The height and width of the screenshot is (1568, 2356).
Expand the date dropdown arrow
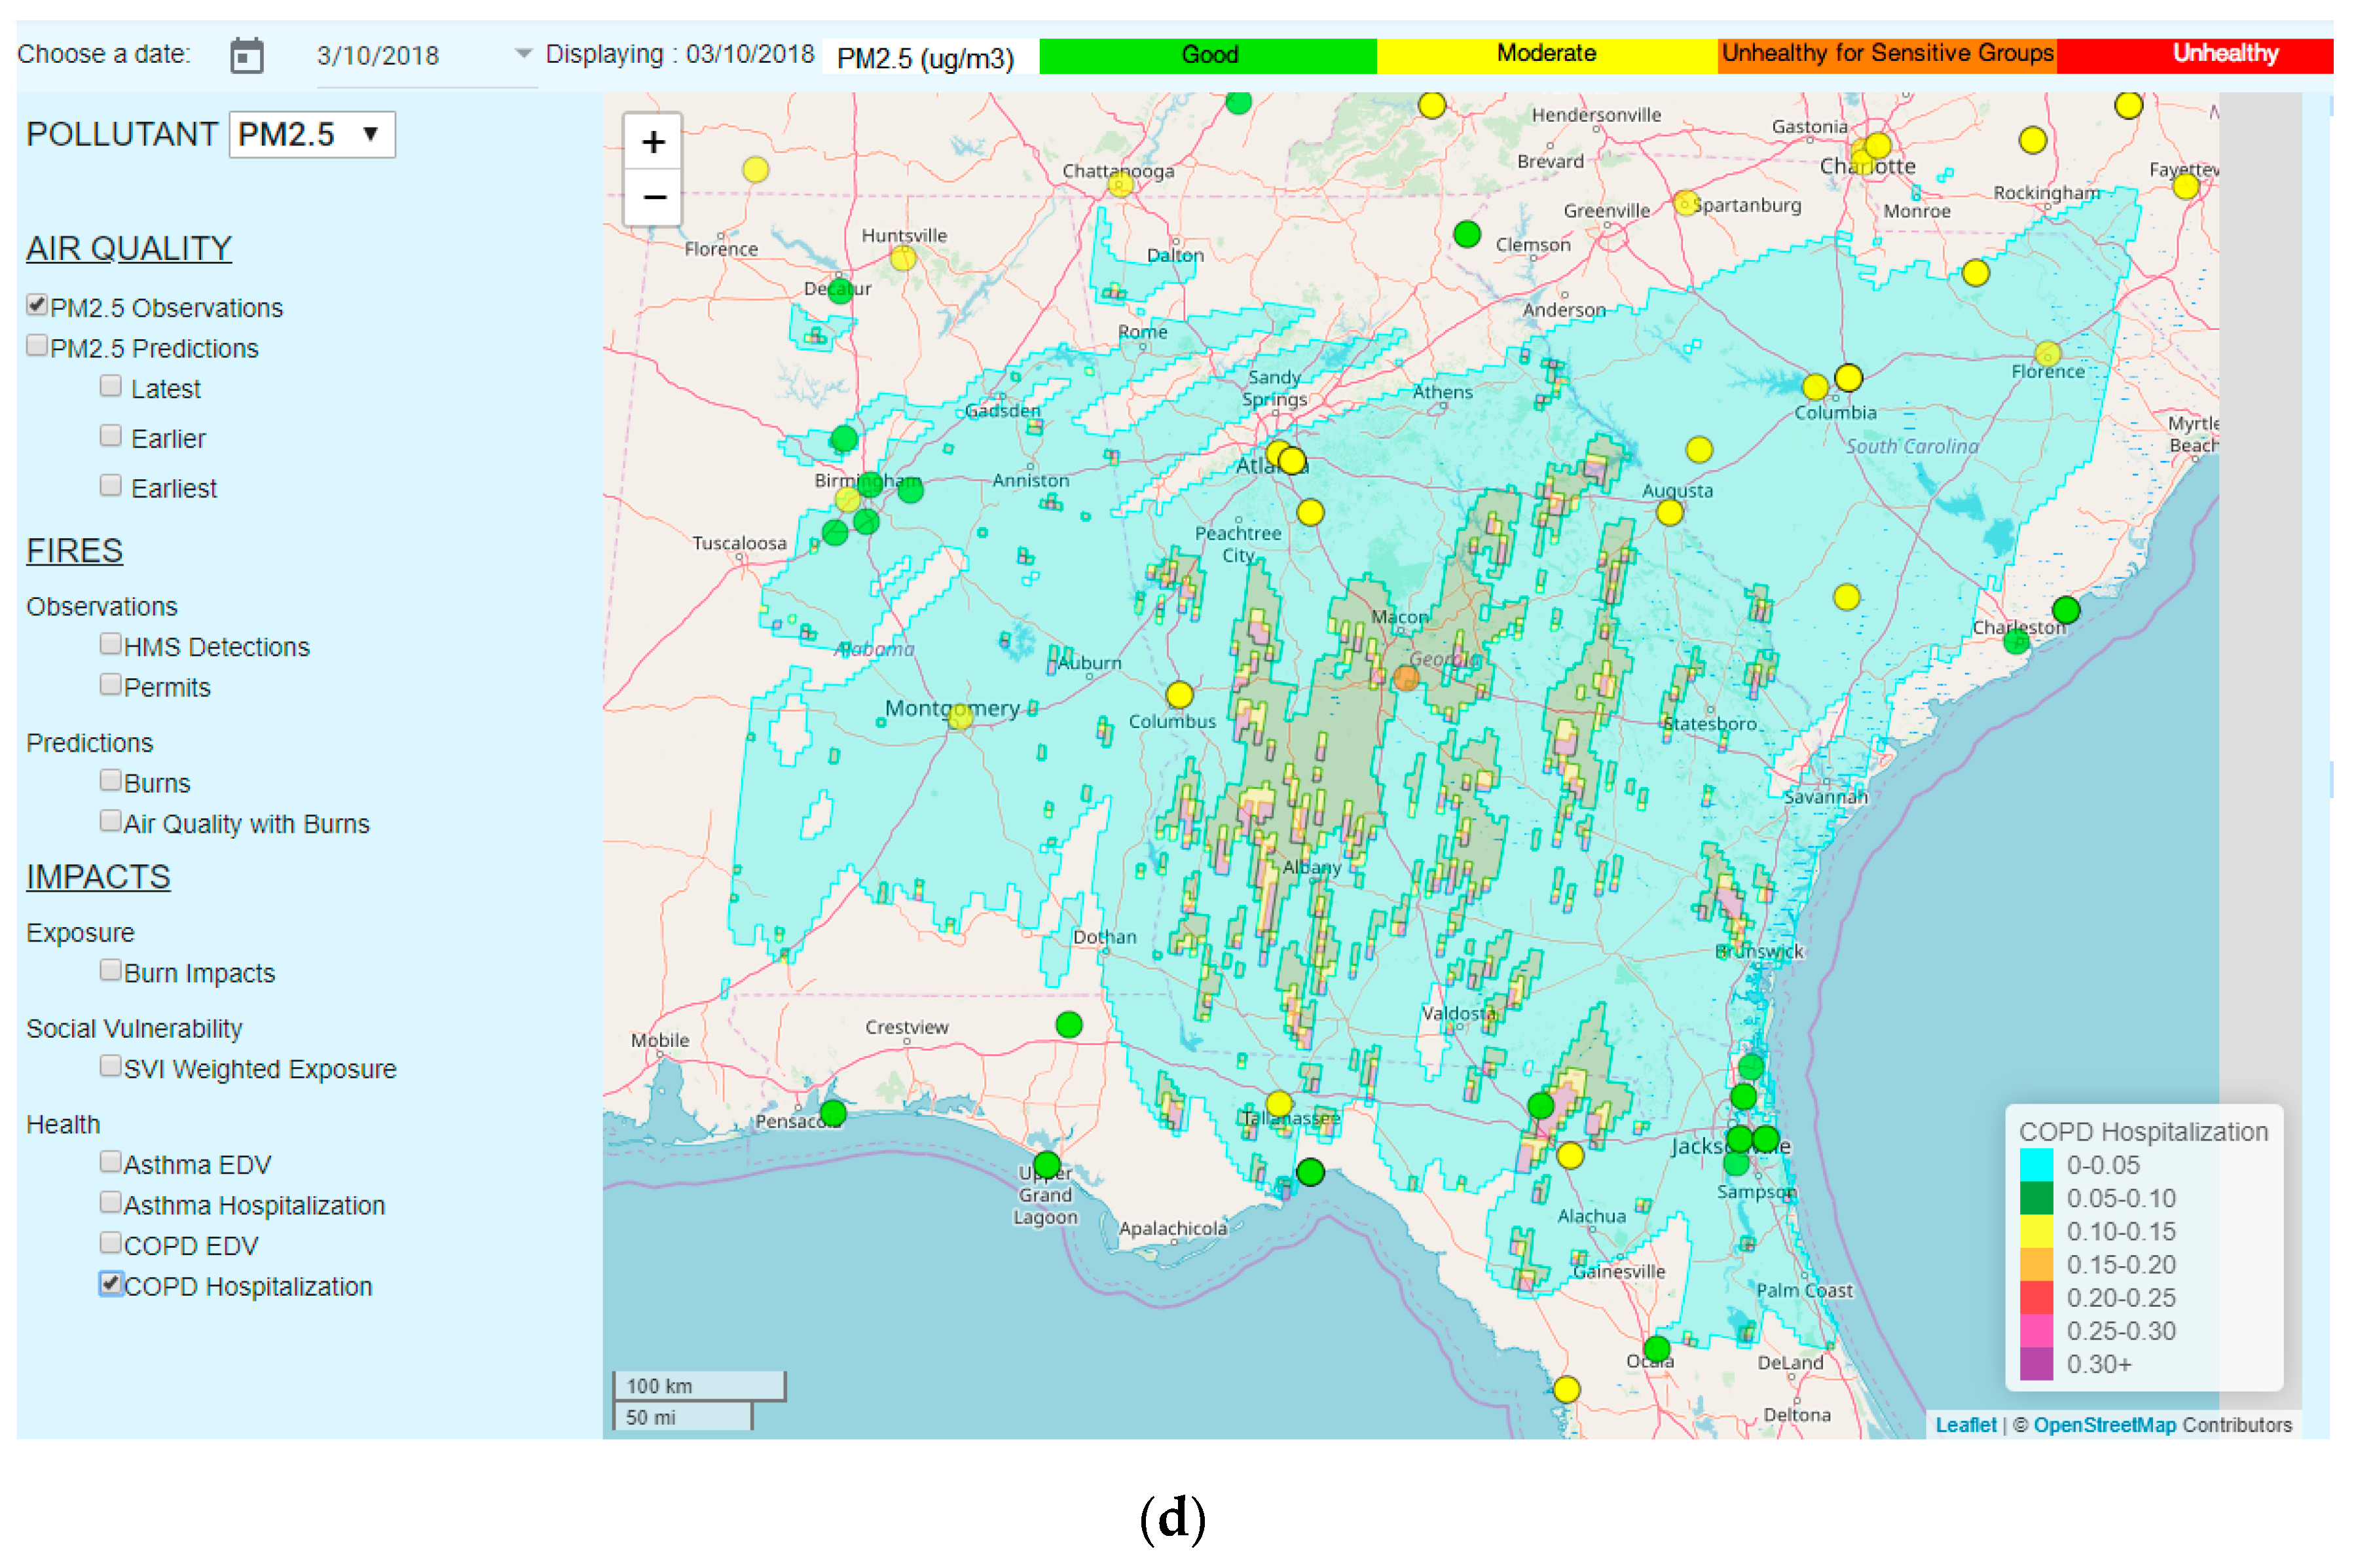click(522, 54)
